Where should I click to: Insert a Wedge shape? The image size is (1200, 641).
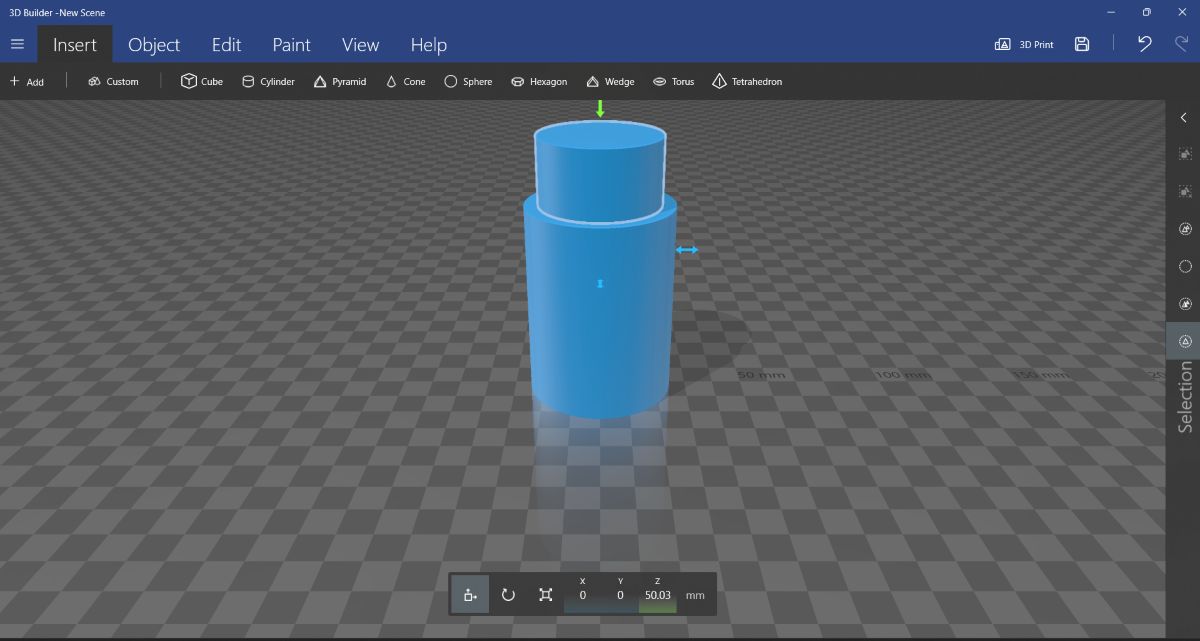[x=610, y=81]
